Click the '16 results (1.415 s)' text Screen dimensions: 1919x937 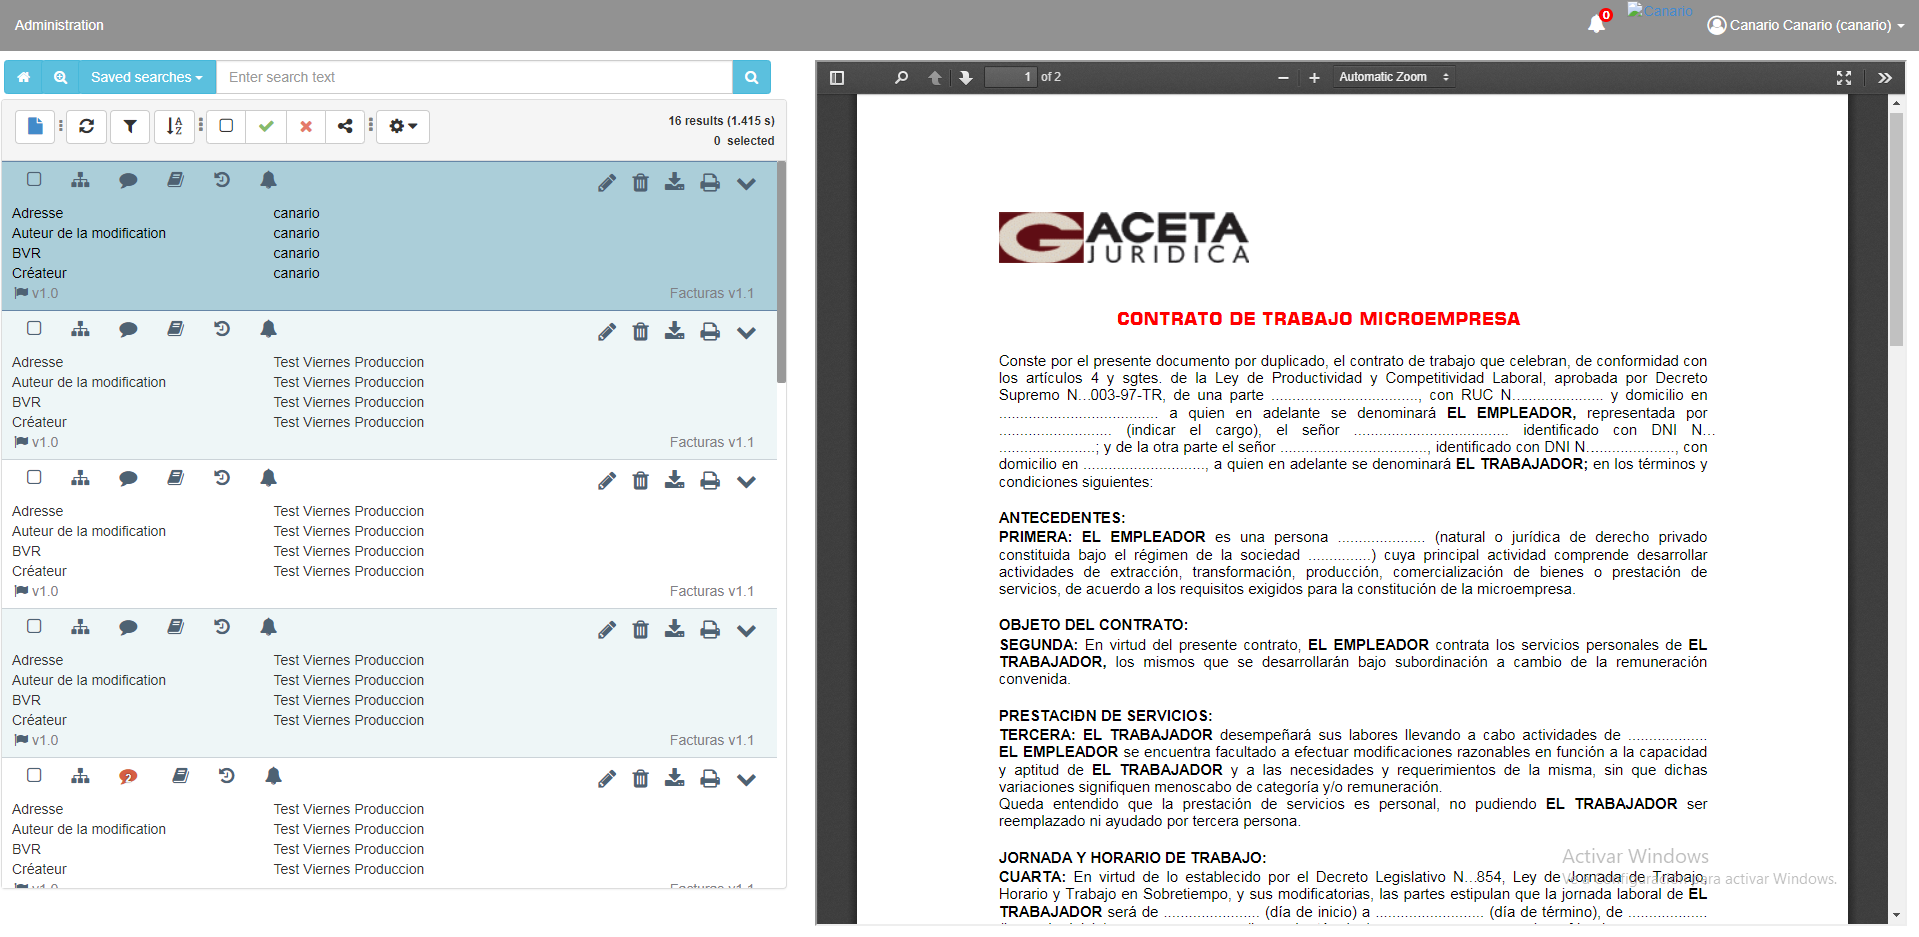[721, 121]
